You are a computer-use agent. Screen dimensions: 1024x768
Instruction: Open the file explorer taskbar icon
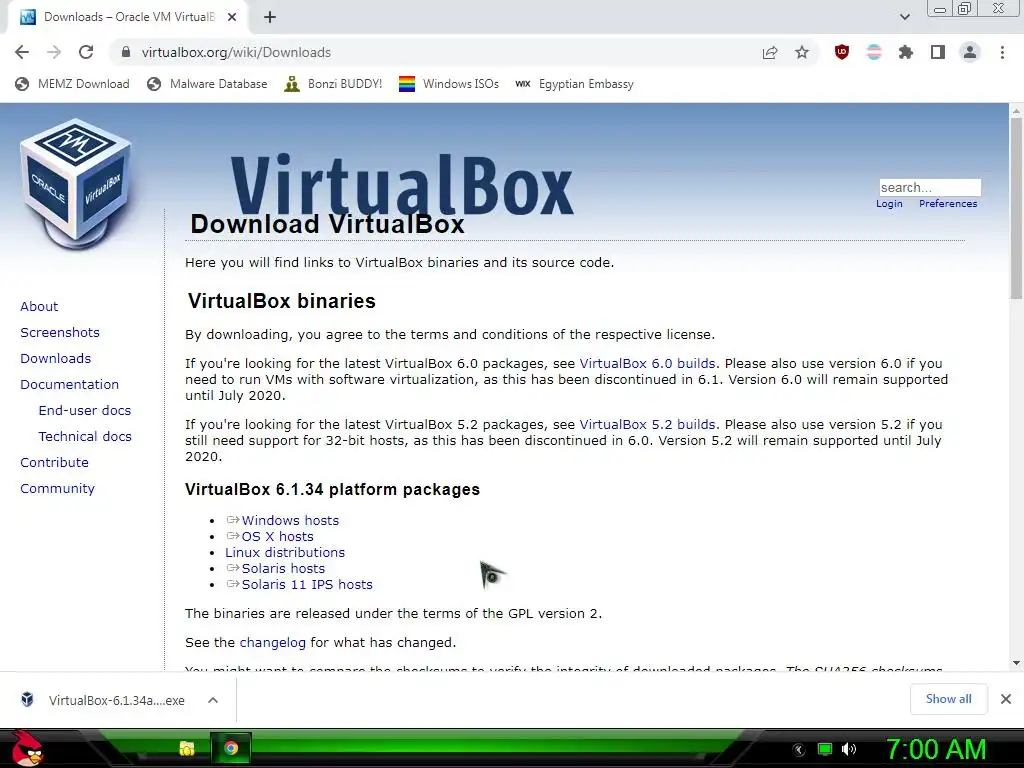[187, 748]
